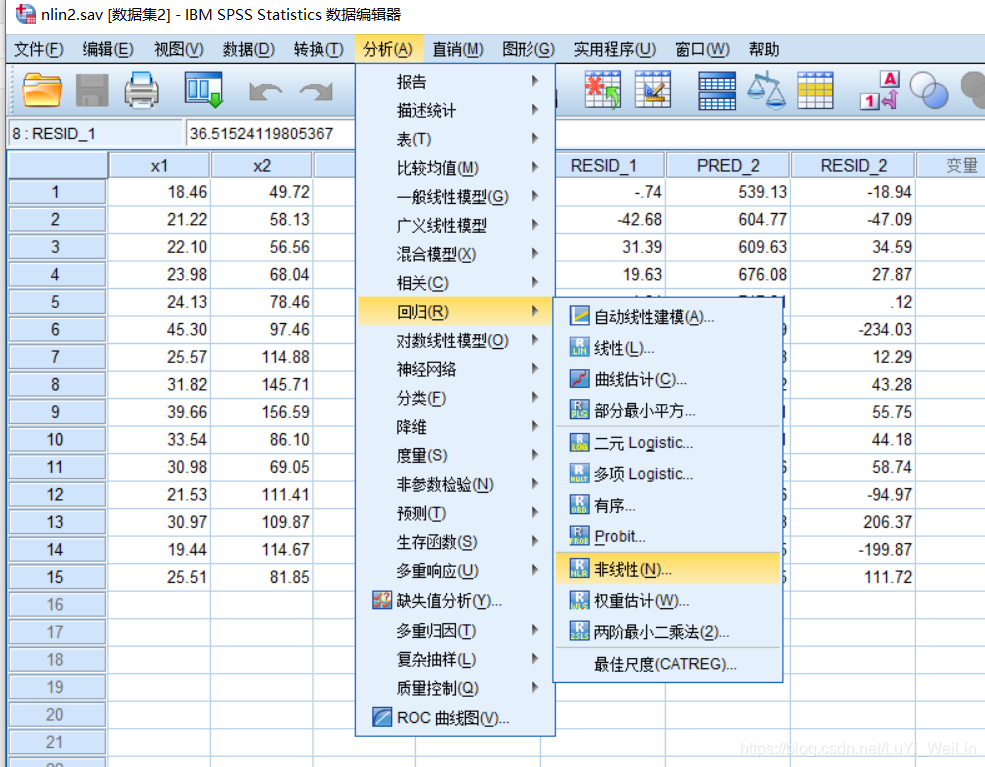Click the RESID_1 cell with value -42.68
Viewport: 985px width, 767px height.
pos(610,219)
